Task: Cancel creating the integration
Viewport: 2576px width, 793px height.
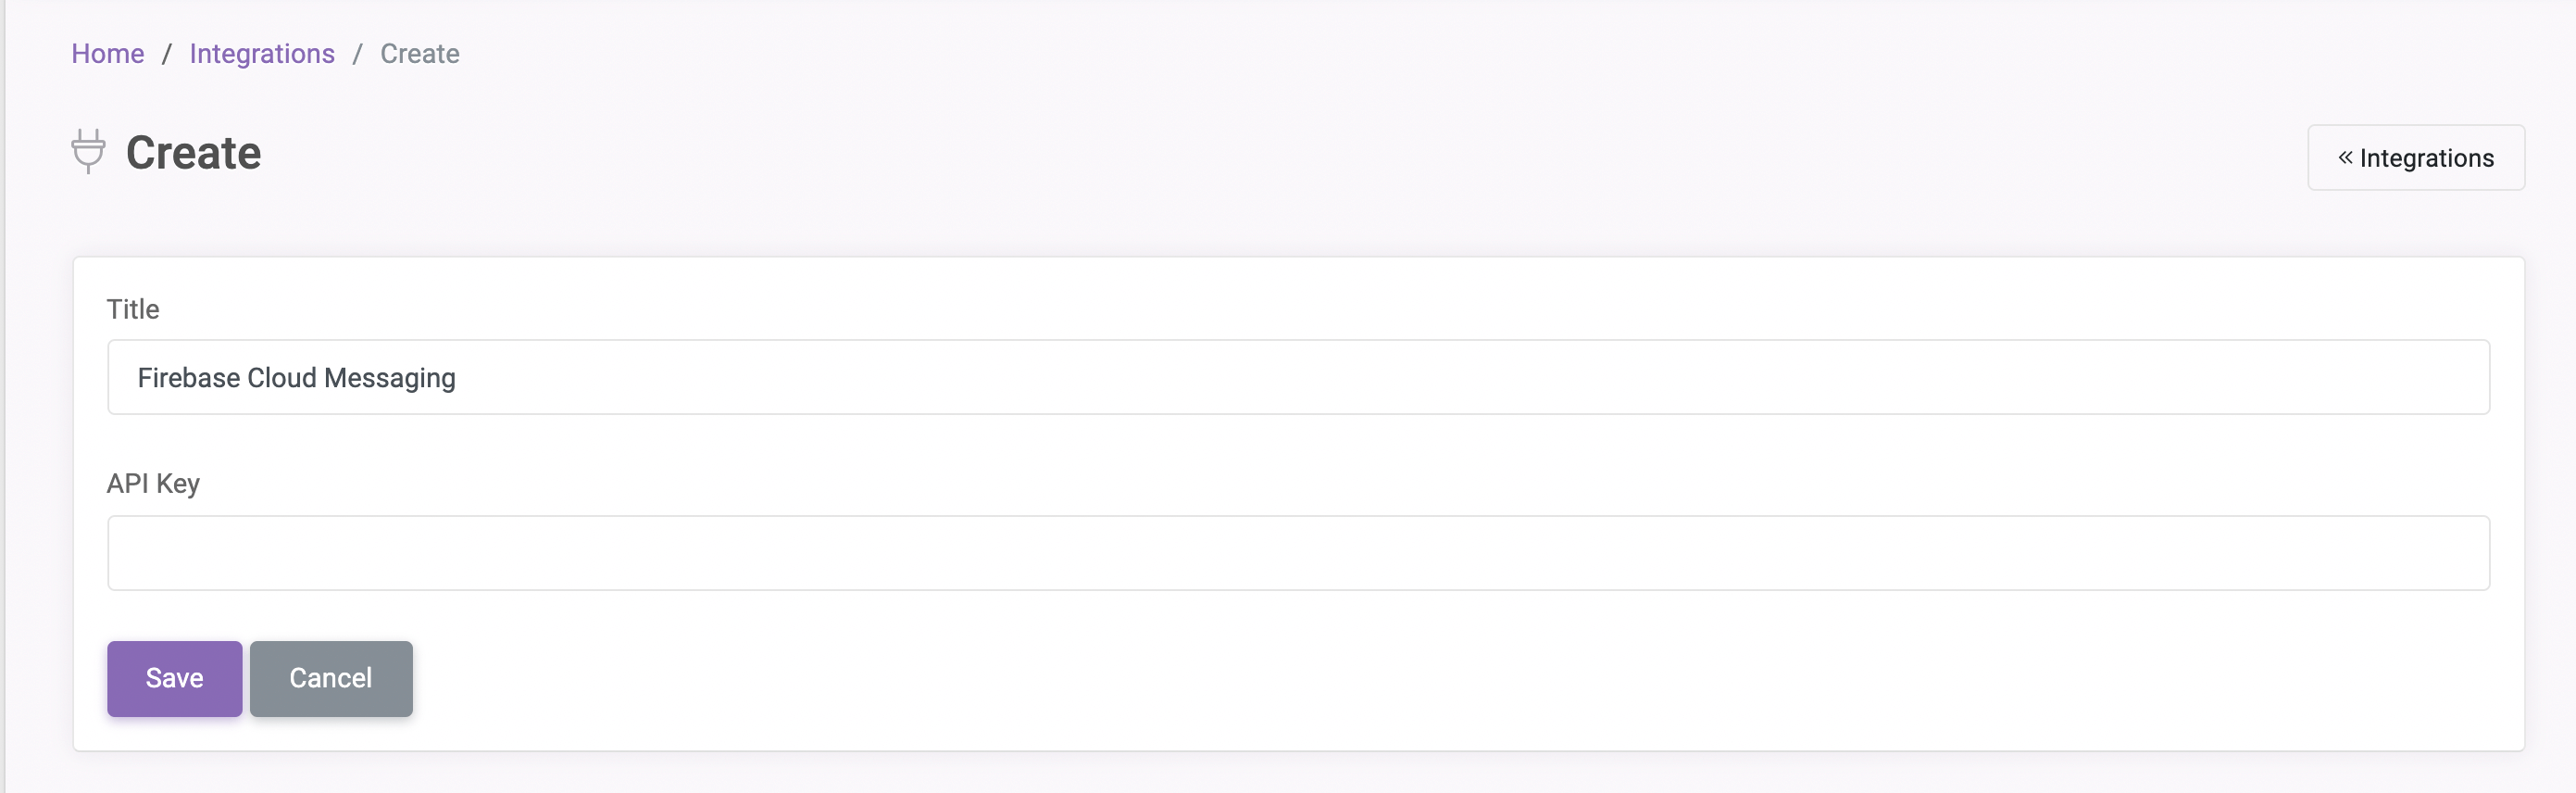Action: pyautogui.click(x=331, y=679)
